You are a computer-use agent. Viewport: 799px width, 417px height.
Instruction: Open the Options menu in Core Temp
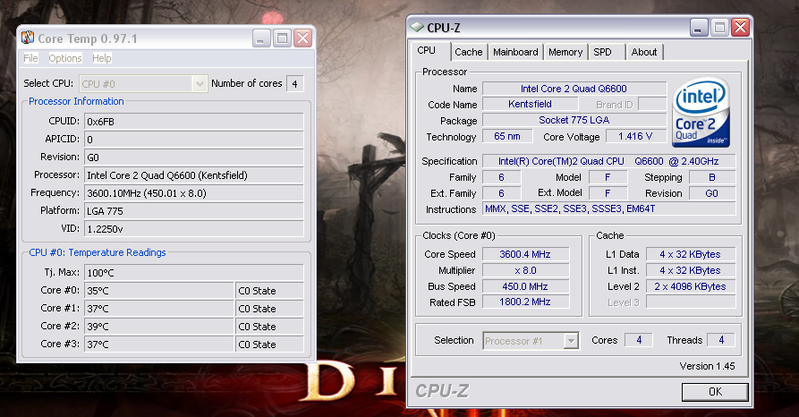pos(65,58)
